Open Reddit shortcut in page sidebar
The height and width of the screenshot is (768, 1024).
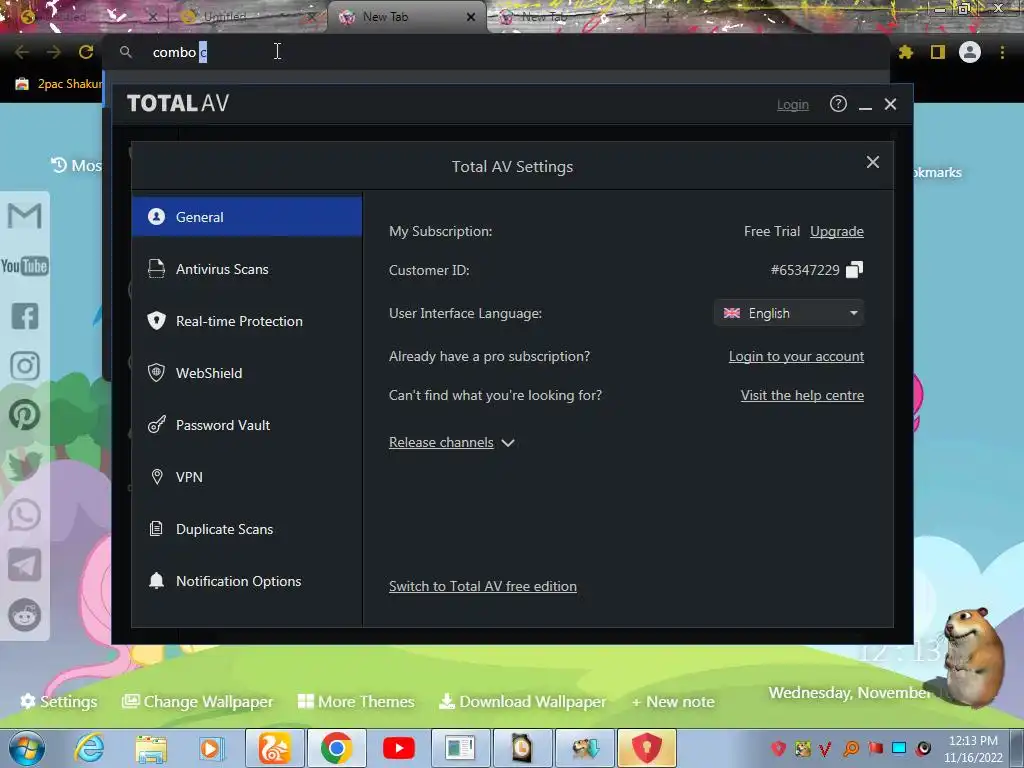coord(25,615)
